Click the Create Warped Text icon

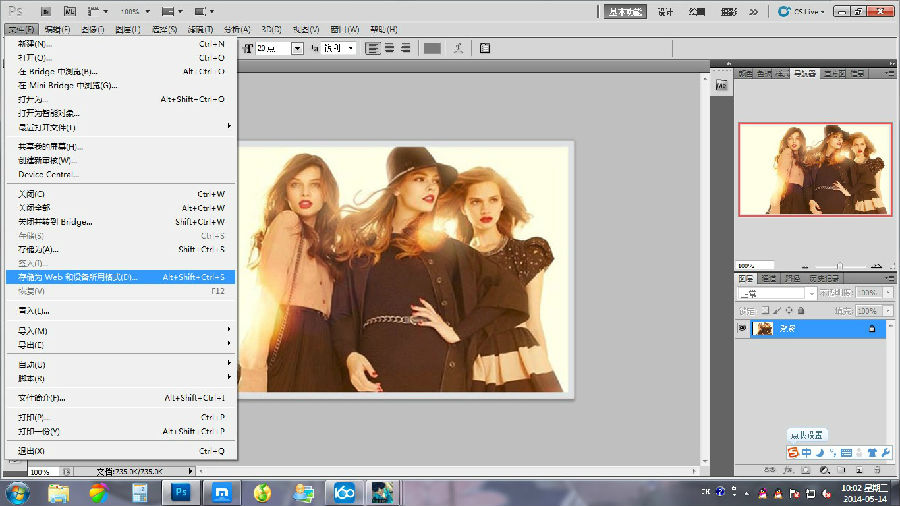click(458, 48)
